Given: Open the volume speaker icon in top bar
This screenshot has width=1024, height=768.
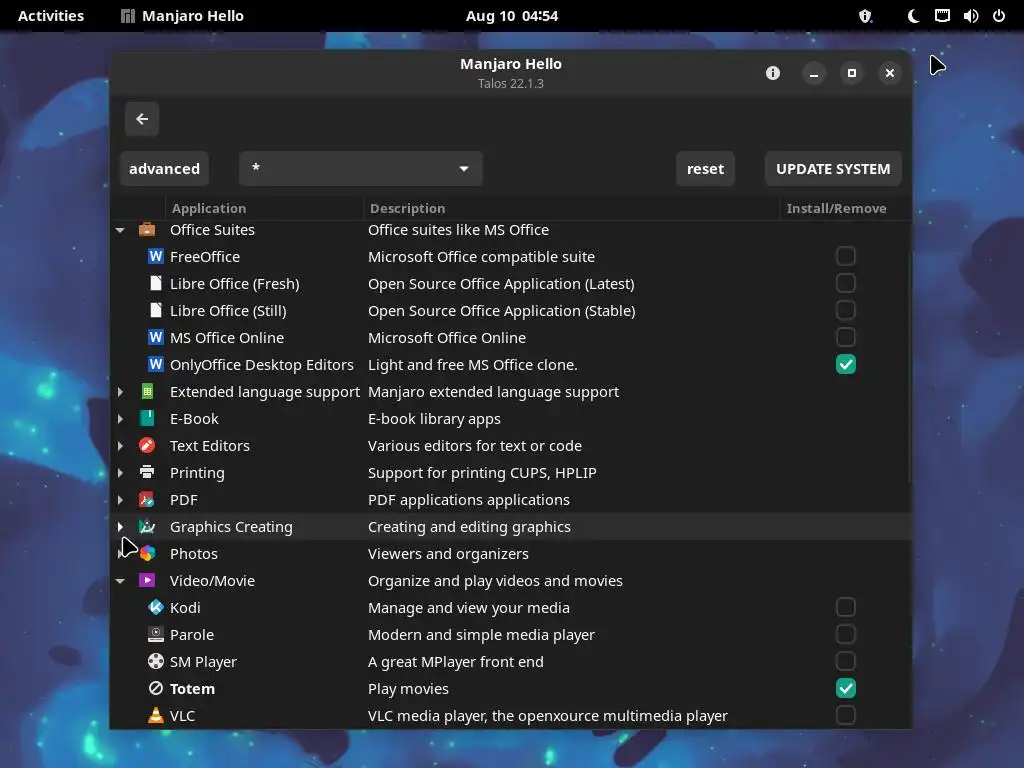Looking at the screenshot, I should click(x=970, y=16).
